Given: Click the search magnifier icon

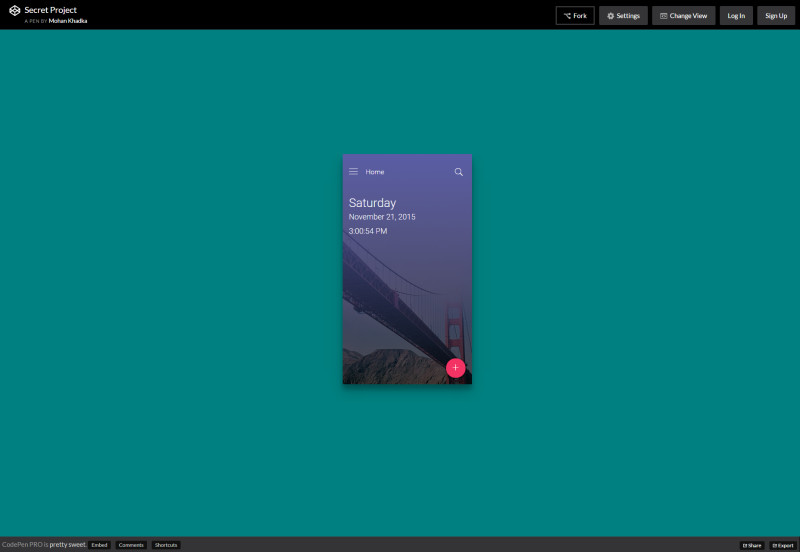Looking at the screenshot, I should click(459, 172).
